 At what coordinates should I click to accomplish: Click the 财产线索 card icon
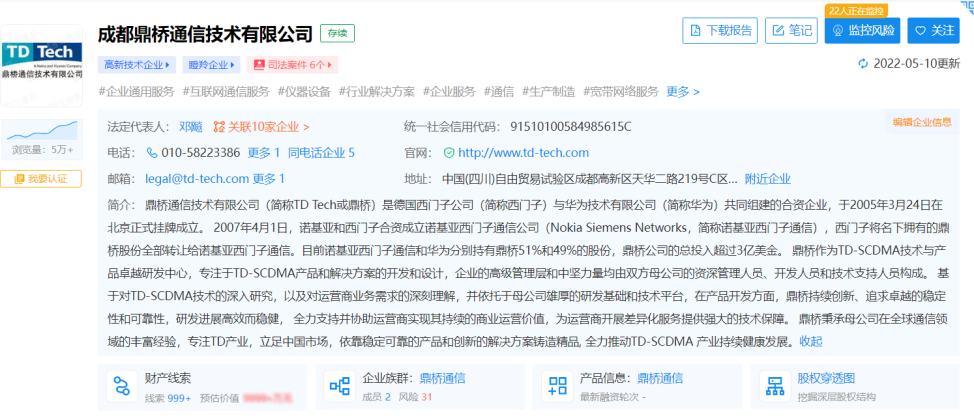[x=121, y=386]
